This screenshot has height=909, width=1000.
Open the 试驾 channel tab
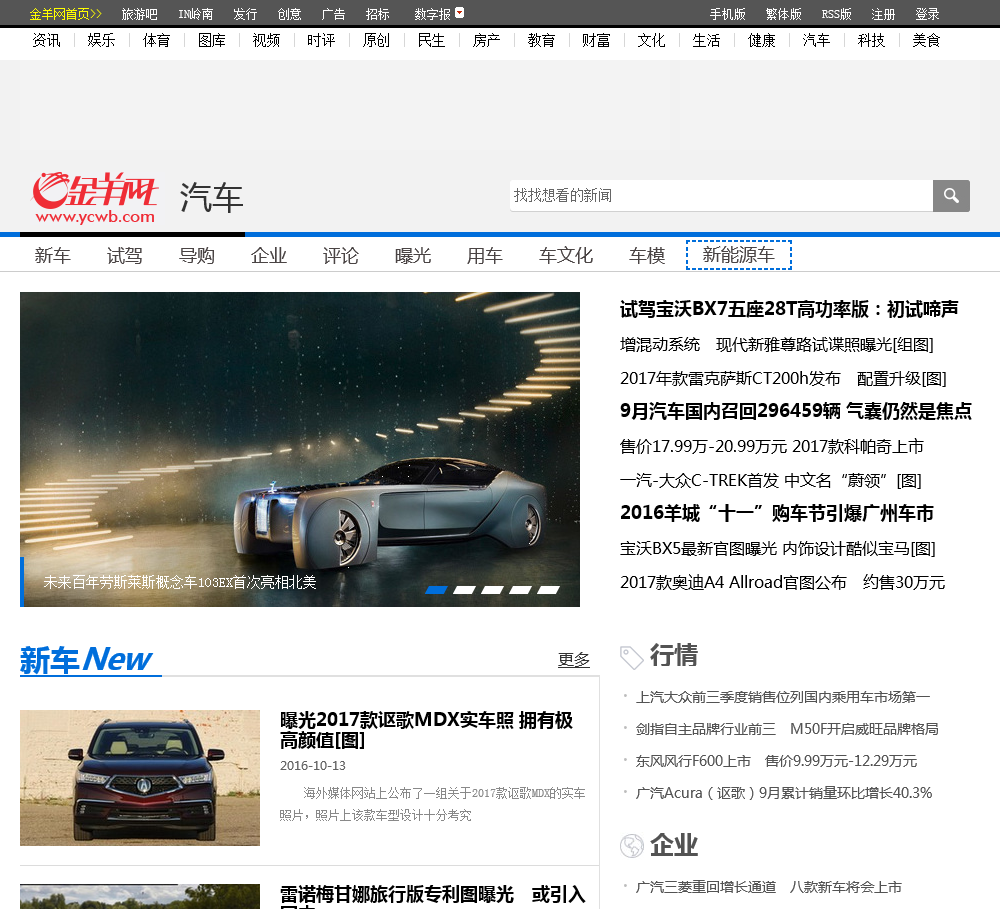coord(124,256)
